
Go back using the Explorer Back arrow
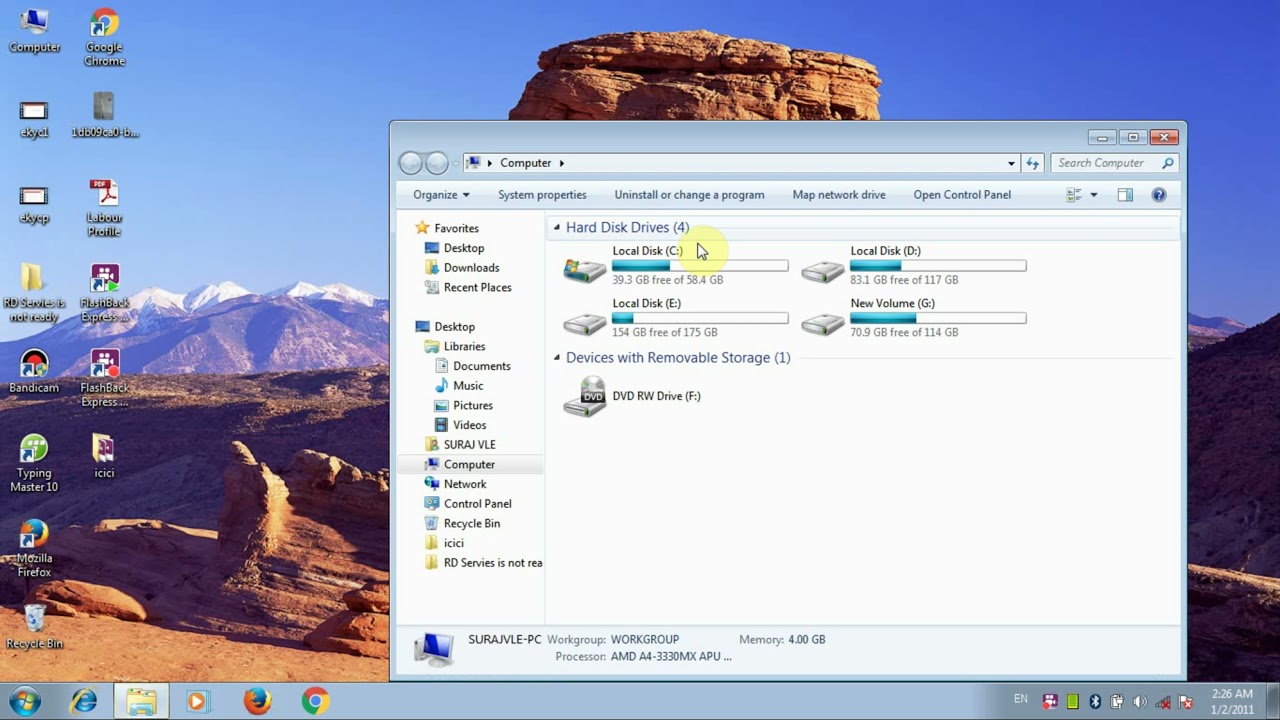click(x=410, y=163)
